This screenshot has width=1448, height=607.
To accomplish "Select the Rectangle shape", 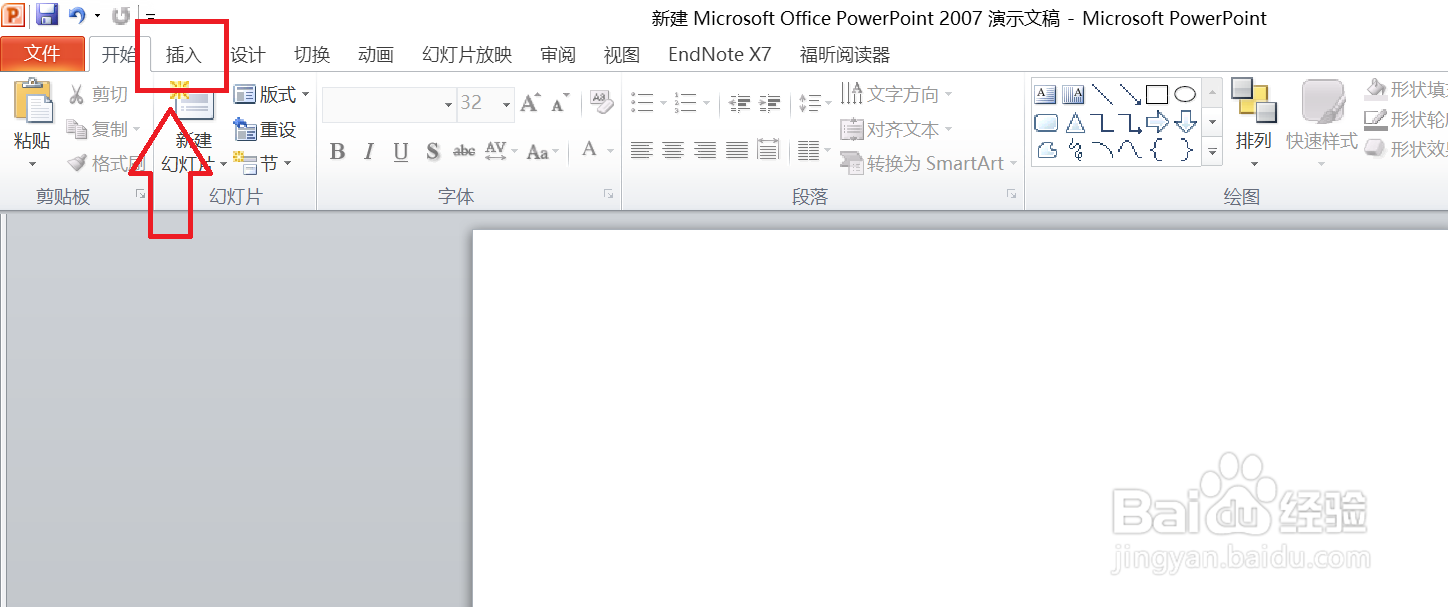I will [1157, 95].
